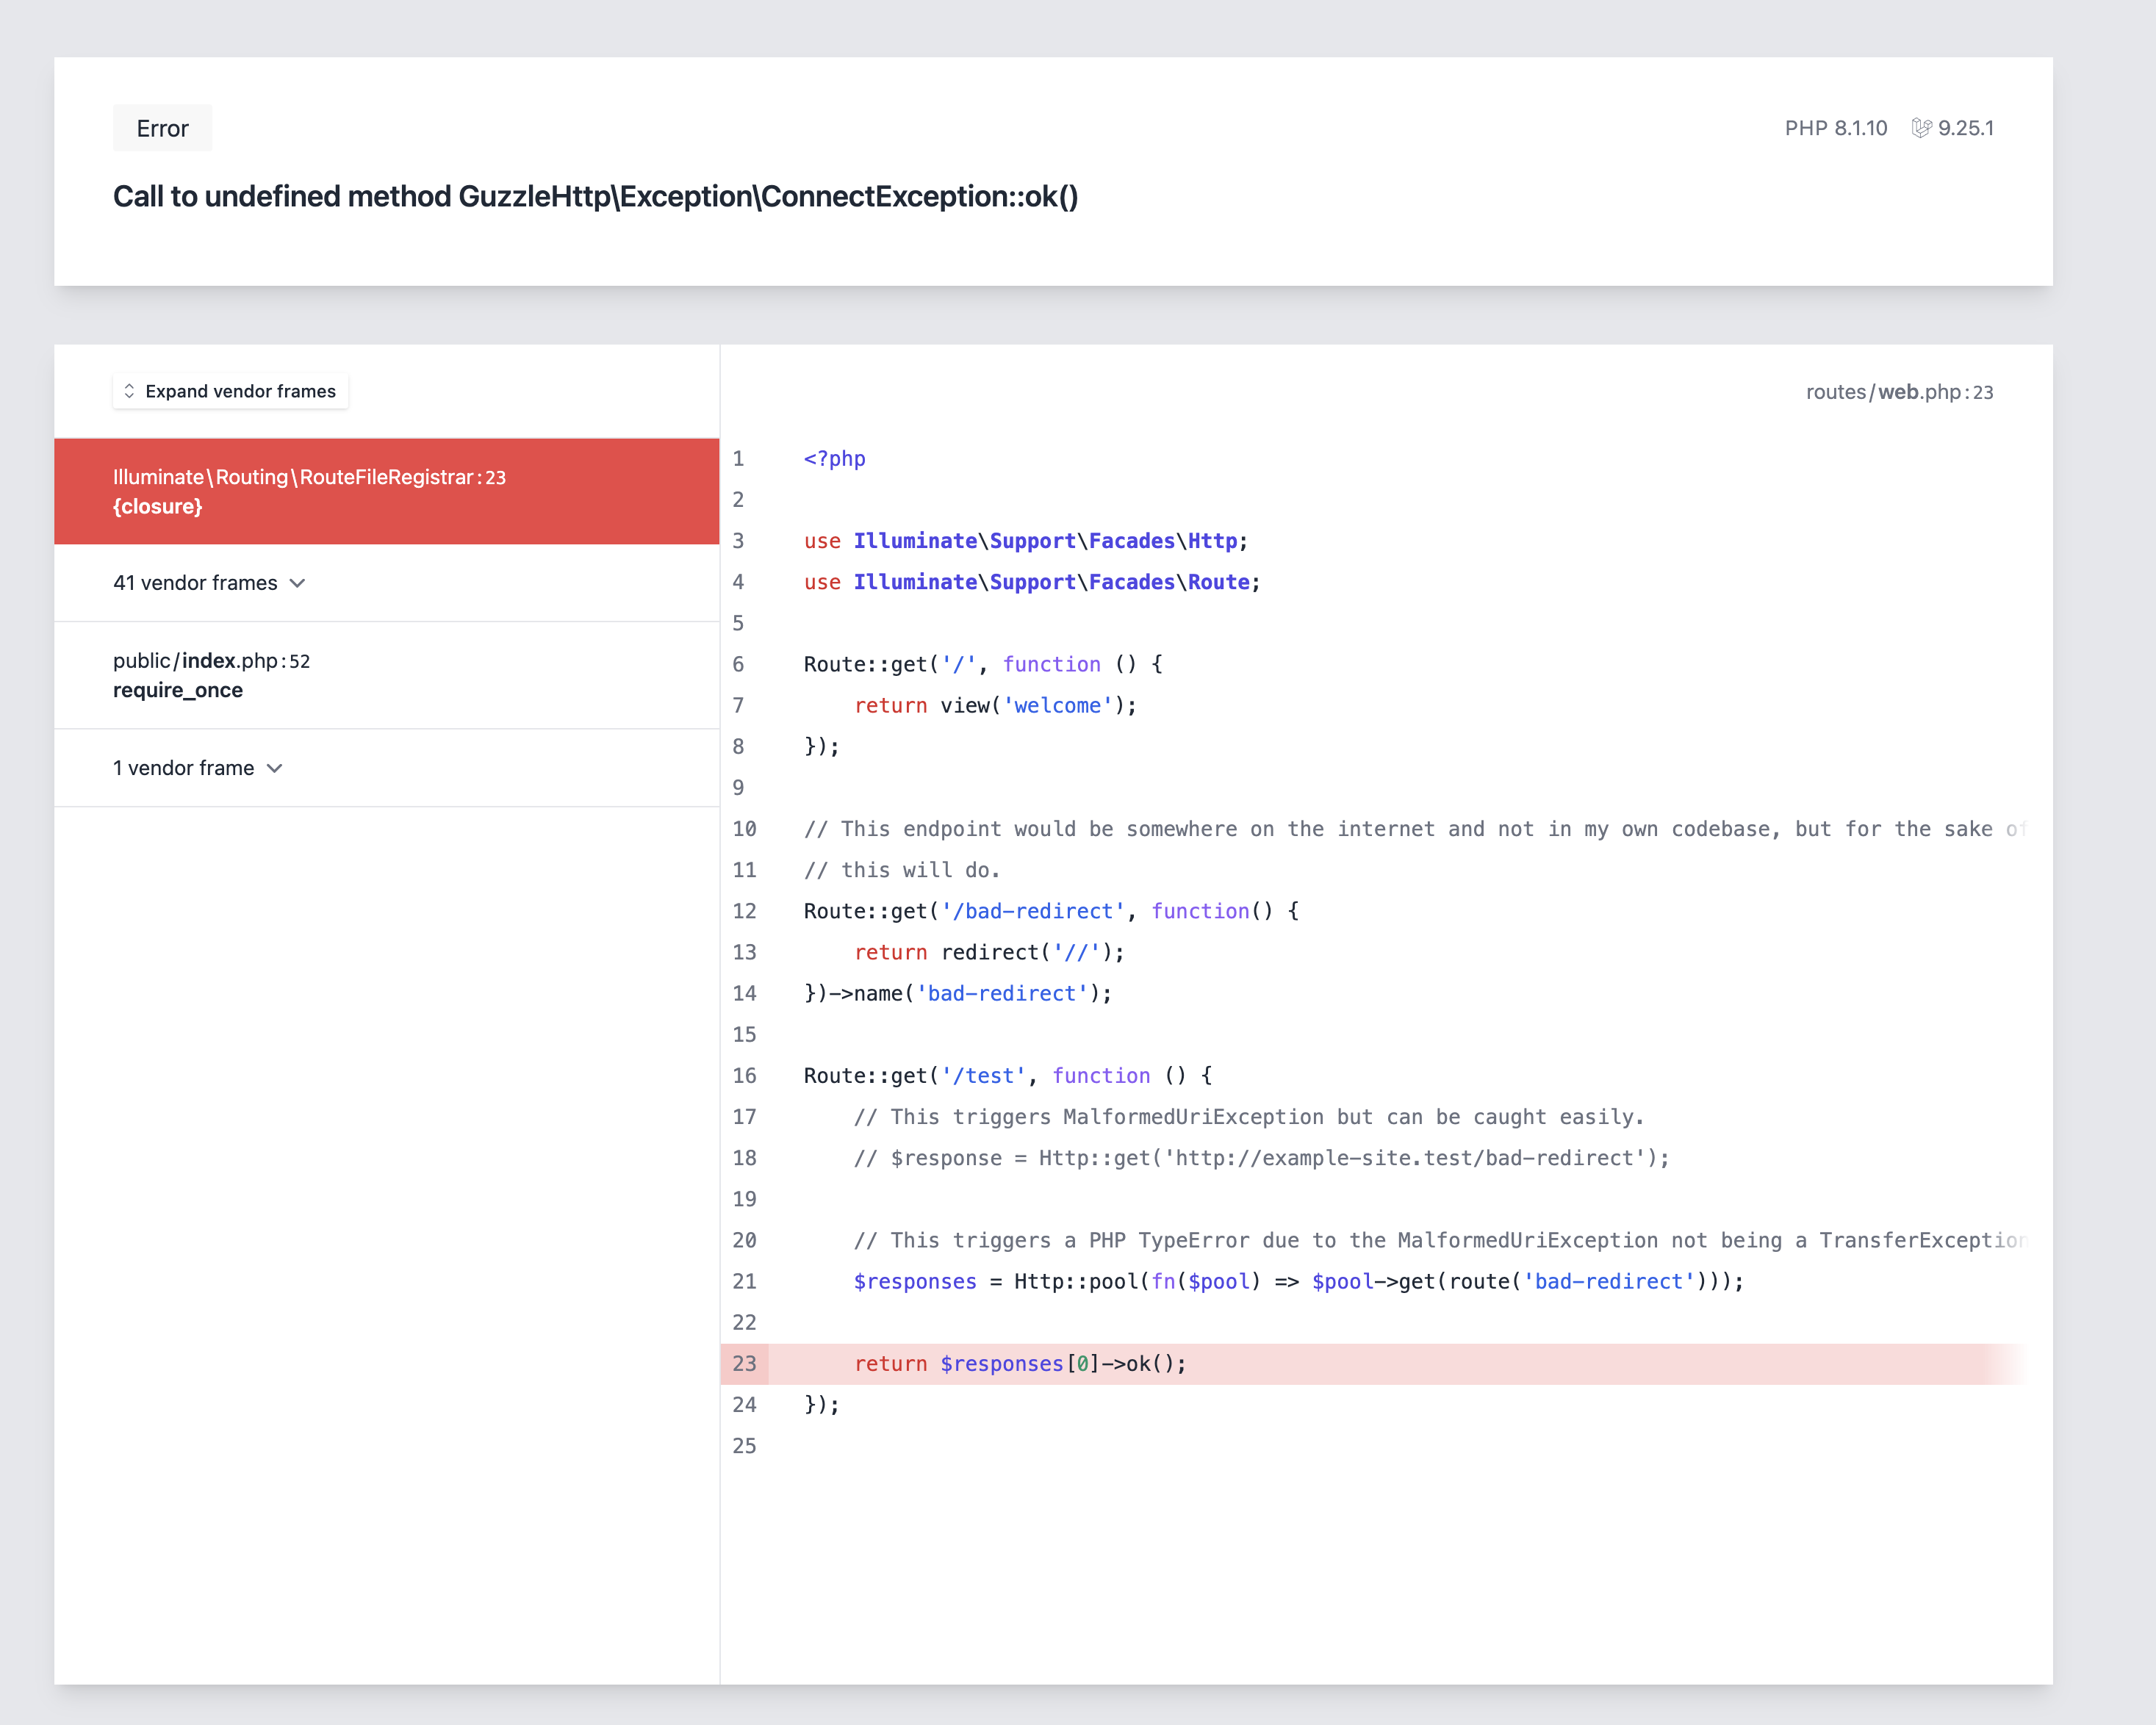Click the Laravel version number 9.25.1
2156x1725 pixels.
click(1965, 128)
